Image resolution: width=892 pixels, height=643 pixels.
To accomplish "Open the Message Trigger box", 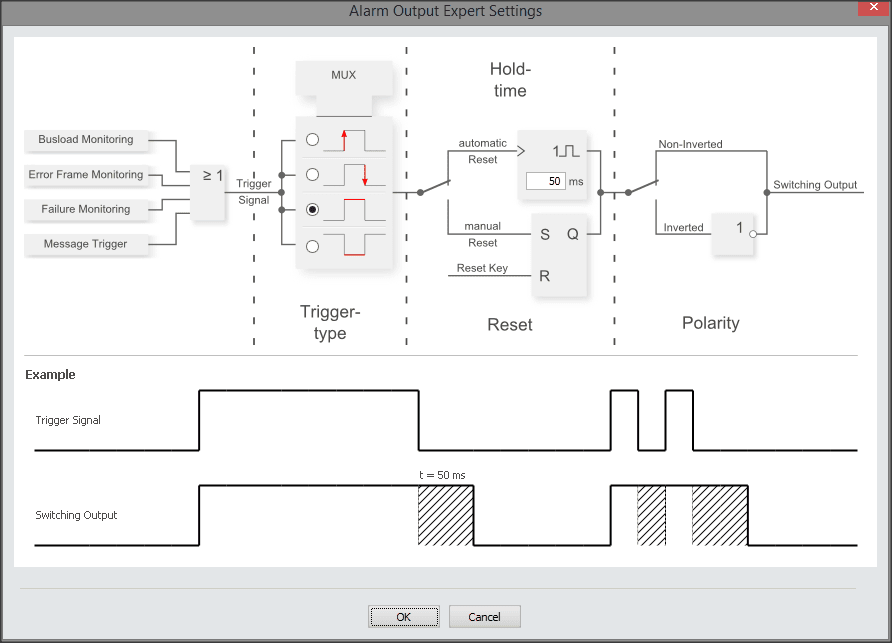I will (86, 244).
